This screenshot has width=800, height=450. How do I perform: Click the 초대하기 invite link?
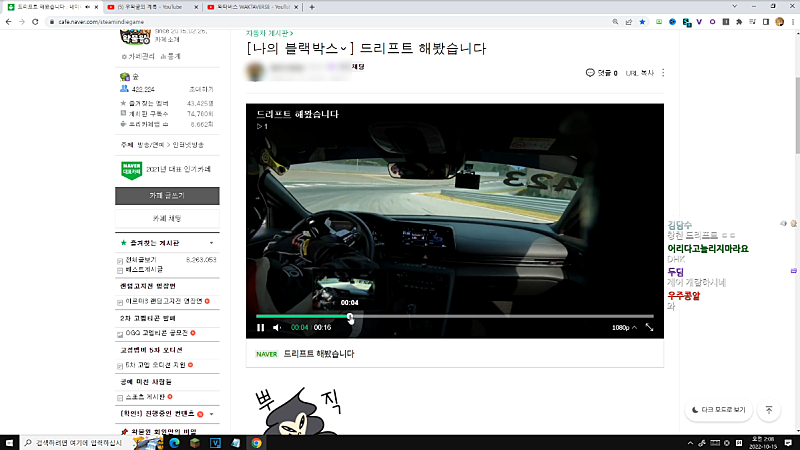pos(202,89)
